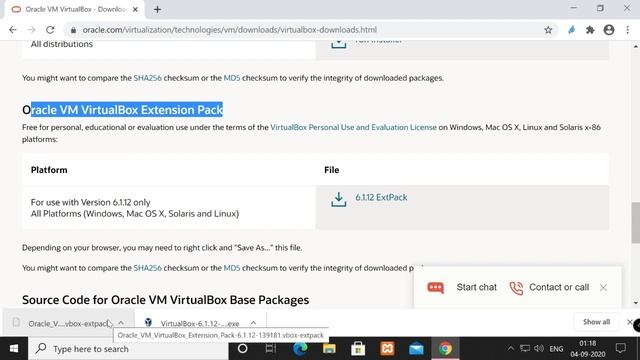Click the phone icon by Contact or call
The height and width of the screenshot is (360, 640).
pos(516,288)
